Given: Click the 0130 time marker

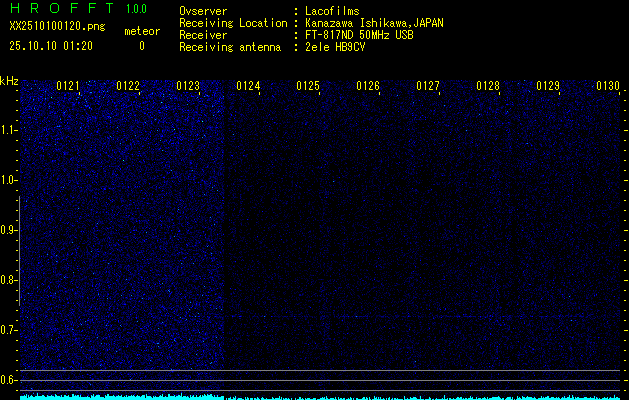Looking at the screenshot, I should [x=608, y=87].
